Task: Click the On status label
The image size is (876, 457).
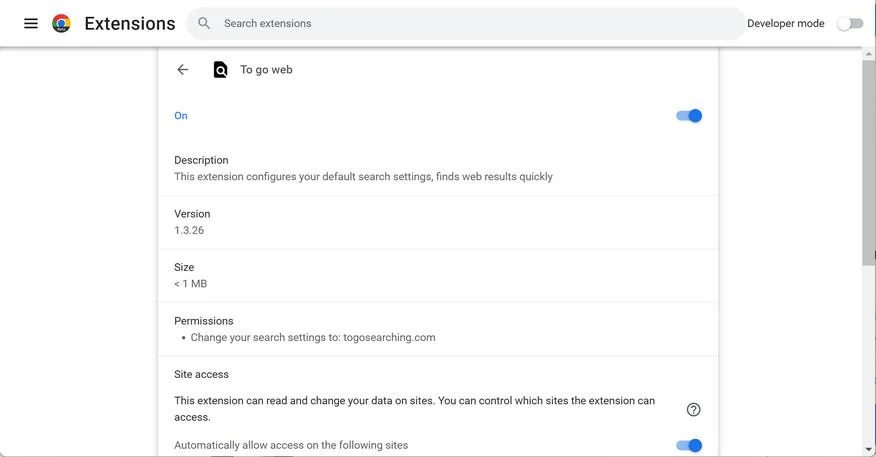Action: click(180, 116)
